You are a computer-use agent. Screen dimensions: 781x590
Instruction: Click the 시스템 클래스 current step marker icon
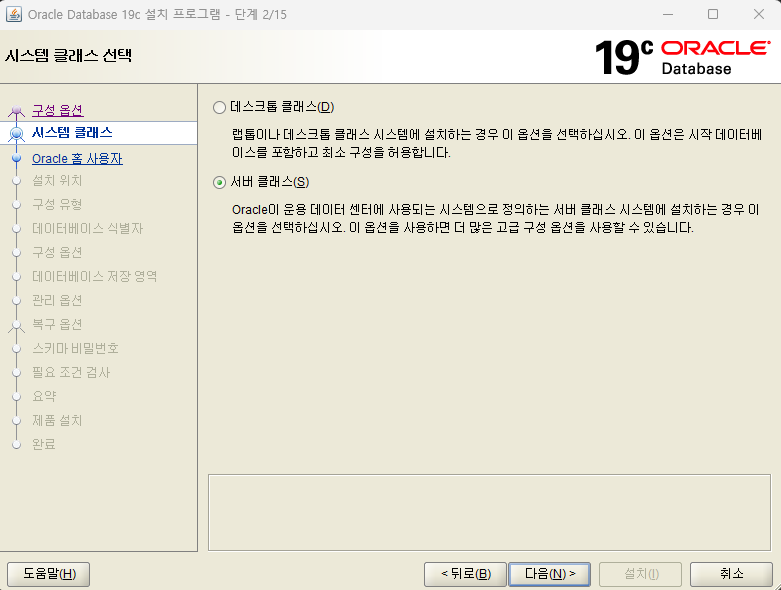pyautogui.click(x=16, y=133)
